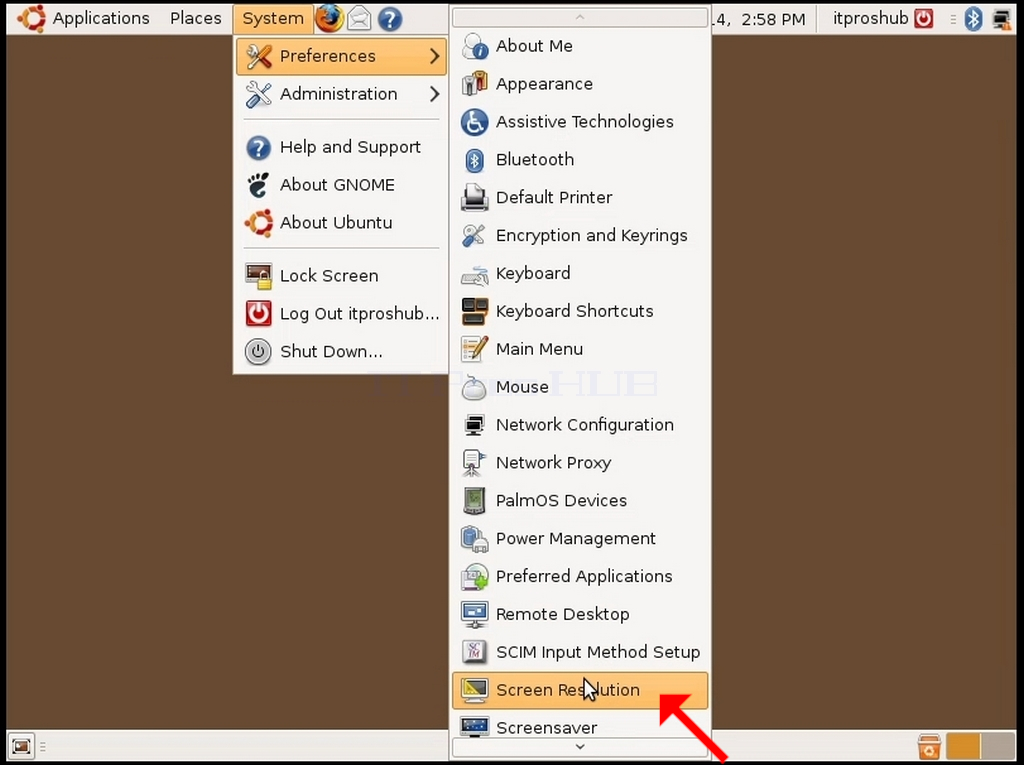Click the red power icon beside itproshub
Image resolution: width=1024 pixels, height=765 pixels.
pyautogui.click(x=923, y=18)
